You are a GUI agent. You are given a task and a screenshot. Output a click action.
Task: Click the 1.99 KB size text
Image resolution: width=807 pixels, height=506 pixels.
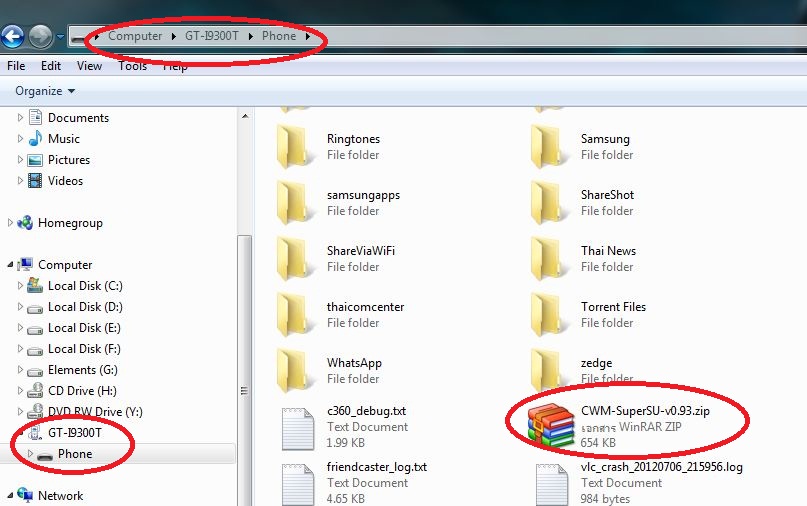(346, 443)
